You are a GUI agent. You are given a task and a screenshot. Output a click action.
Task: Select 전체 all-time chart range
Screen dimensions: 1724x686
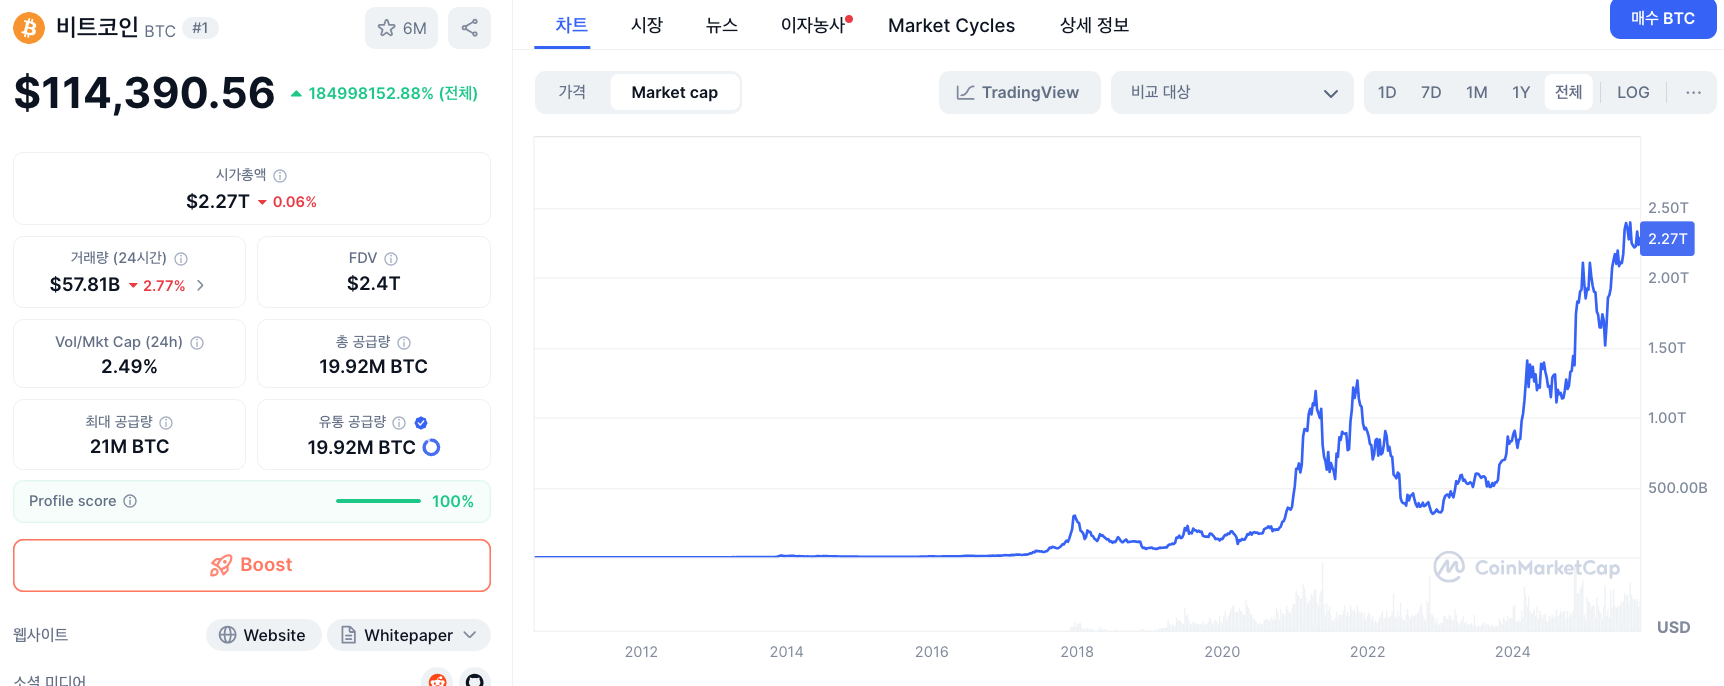coord(1569,92)
